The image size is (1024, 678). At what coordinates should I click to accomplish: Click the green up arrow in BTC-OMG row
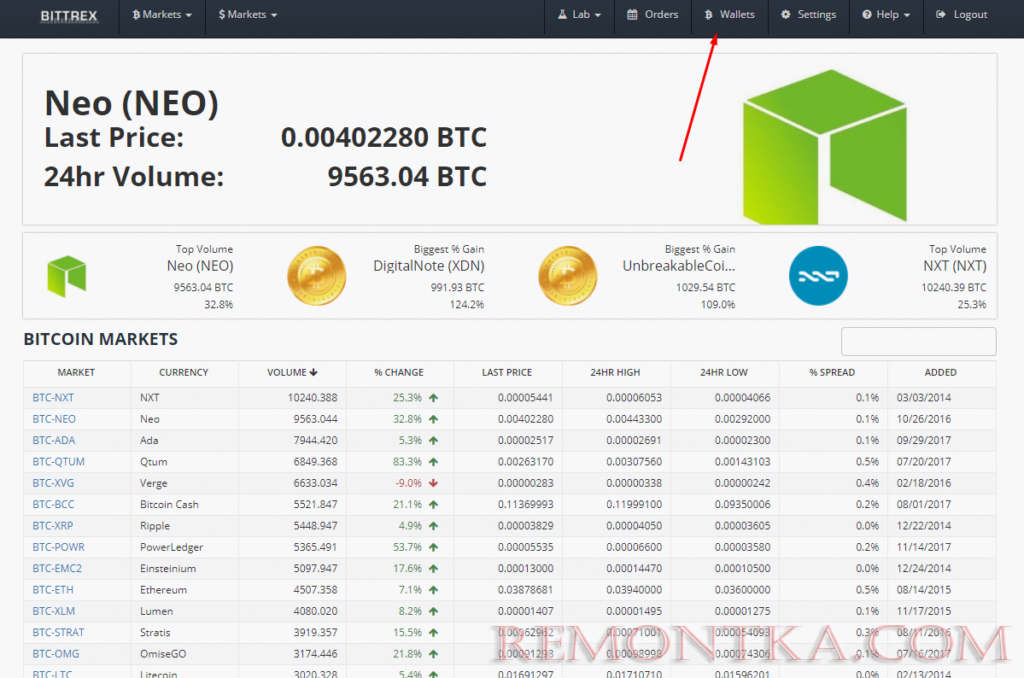pos(433,654)
